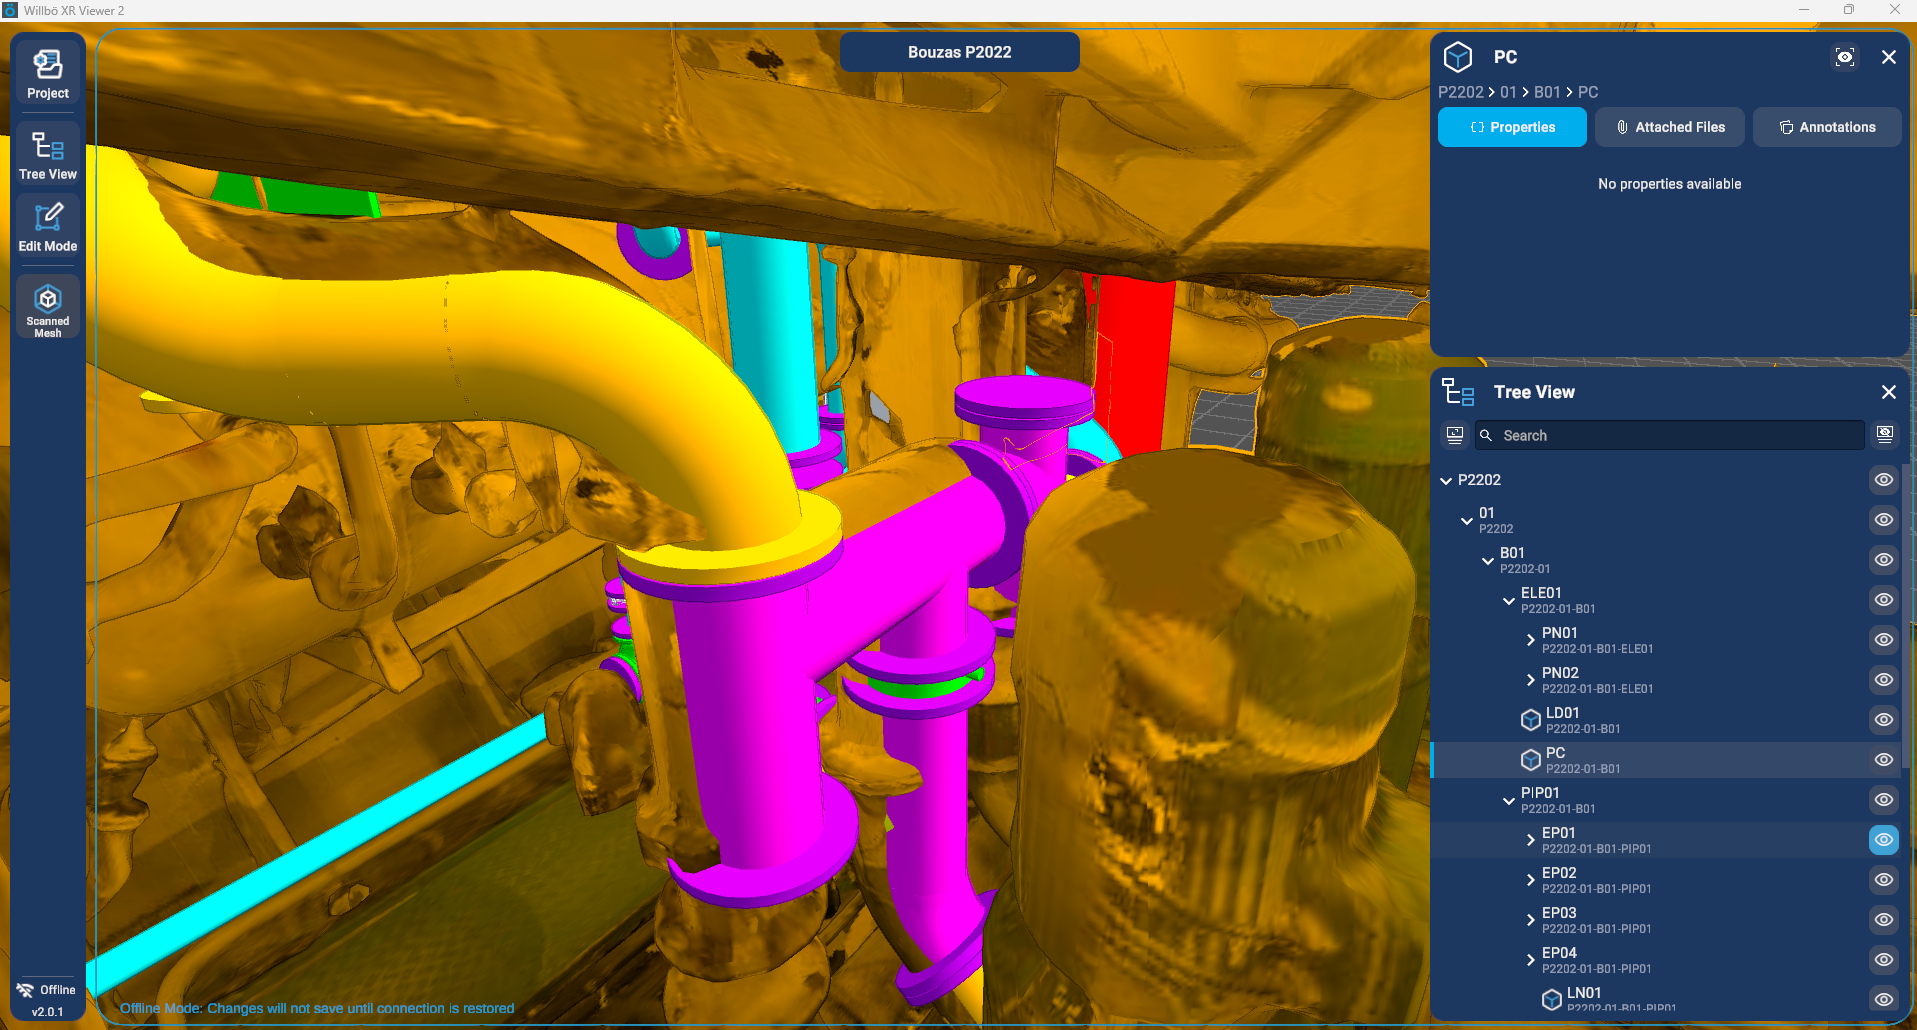The width and height of the screenshot is (1917, 1030).
Task: Toggle visibility of the P2202 root node
Action: pyautogui.click(x=1884, y=480)
